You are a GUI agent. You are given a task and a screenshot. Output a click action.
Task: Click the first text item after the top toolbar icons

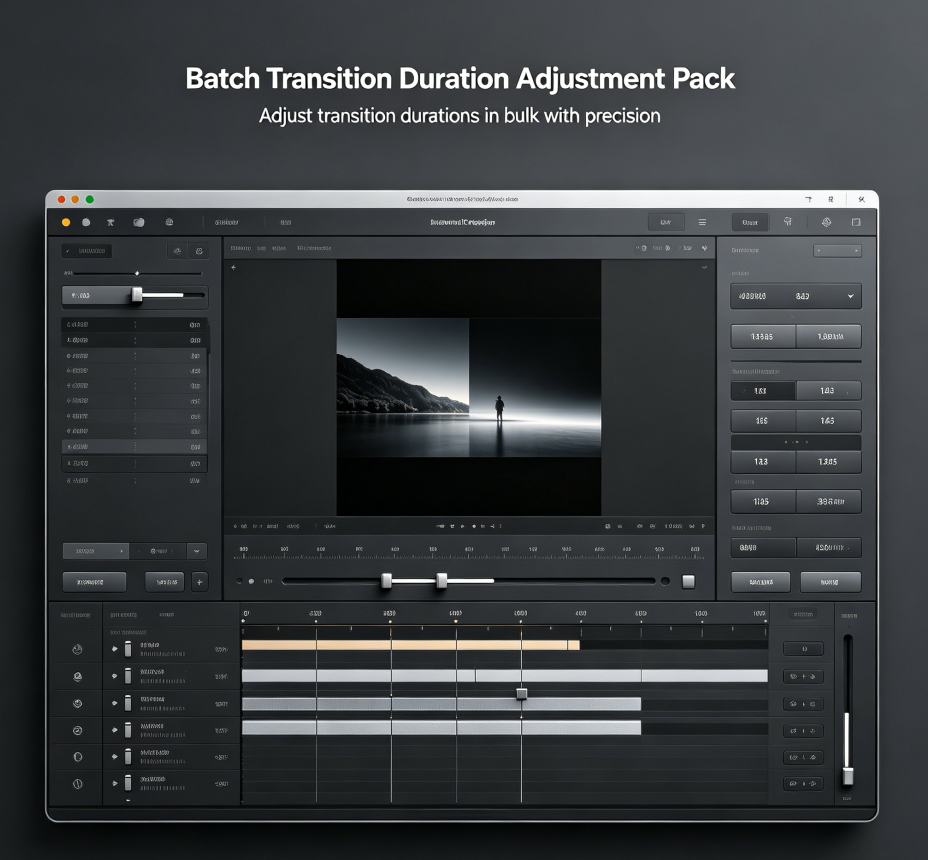click(227, 223)
